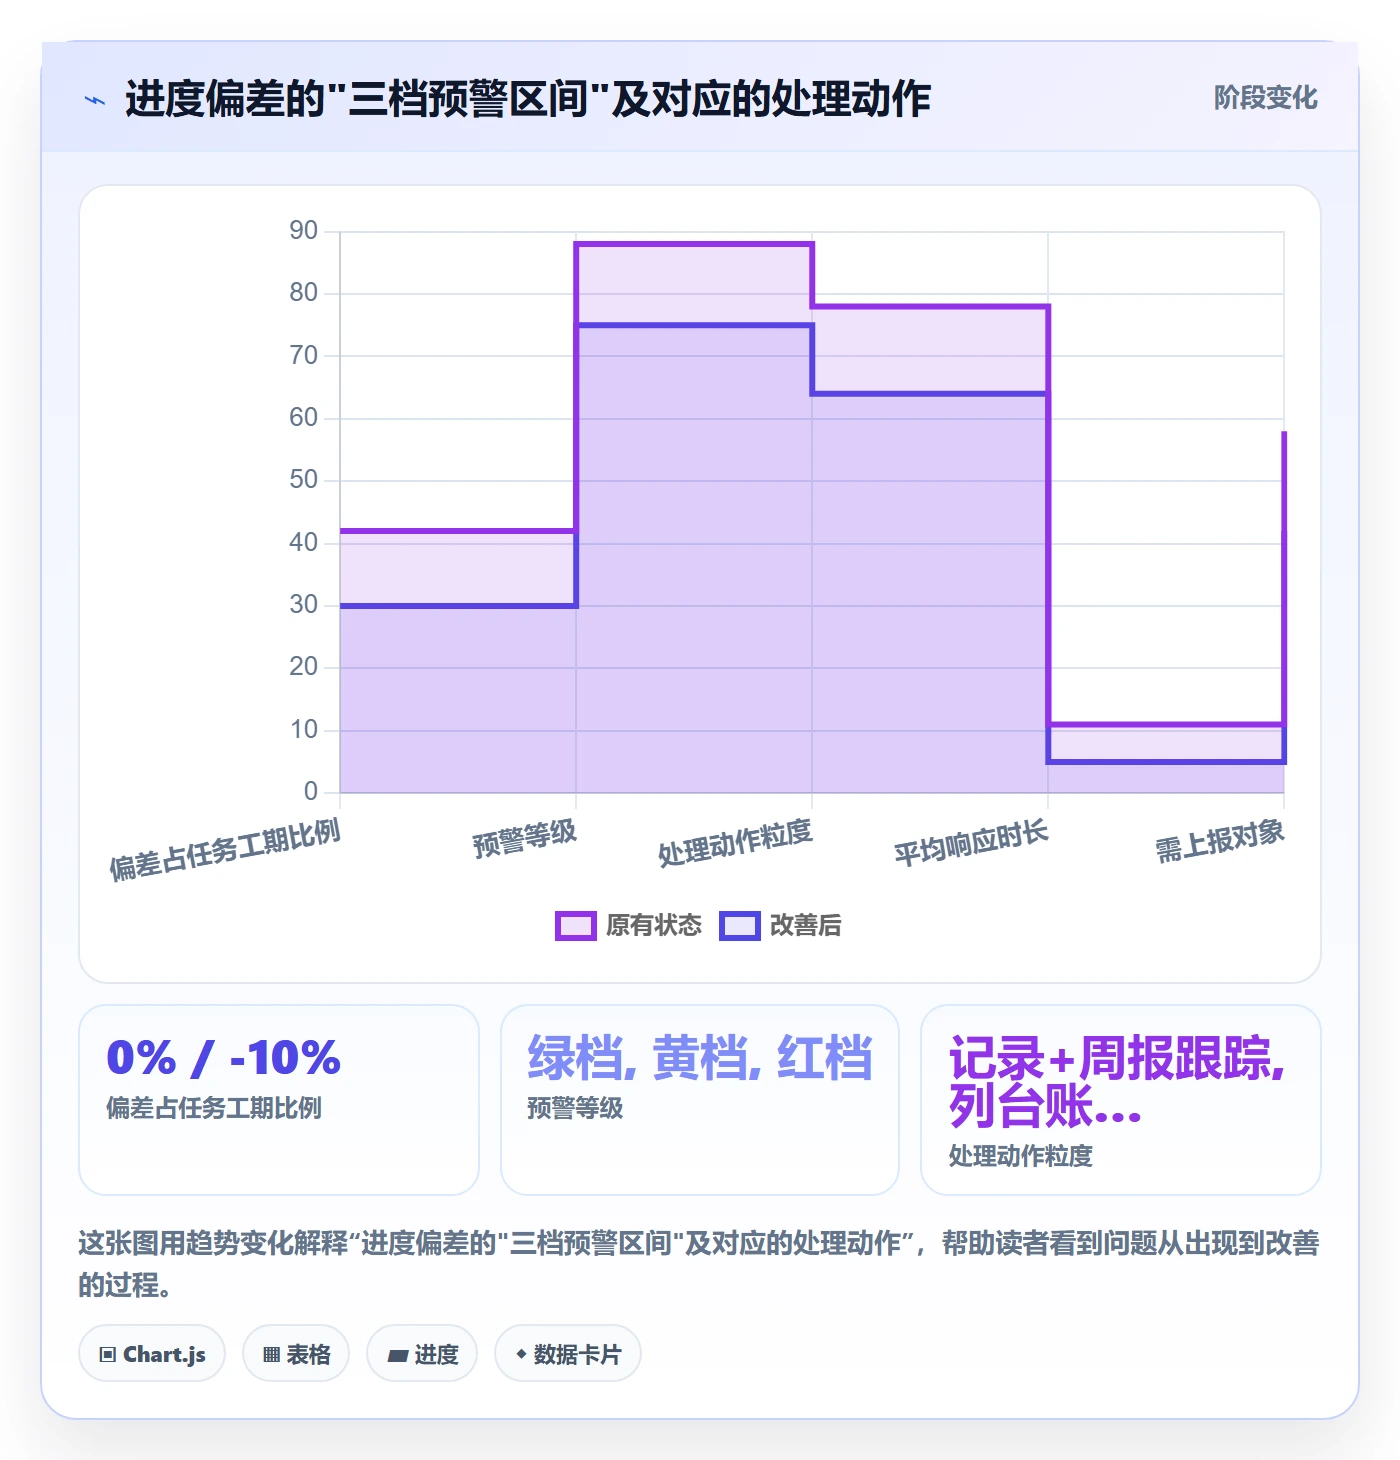Image resolution: width=1400 pixels, height=1460 pixels.
Task: Click the diamond icon in the 数据卡片 chip
Action: tap(521, 1354)
